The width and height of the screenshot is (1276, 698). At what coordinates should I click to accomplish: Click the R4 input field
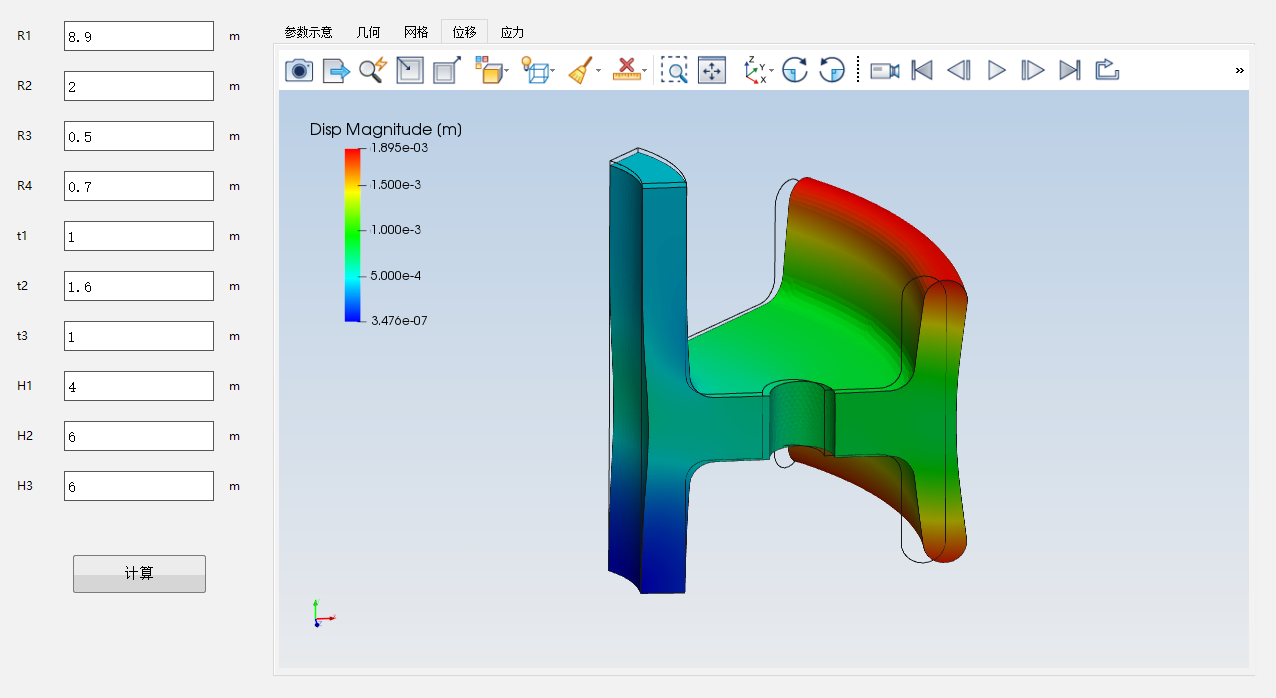(x=139, y=186)
